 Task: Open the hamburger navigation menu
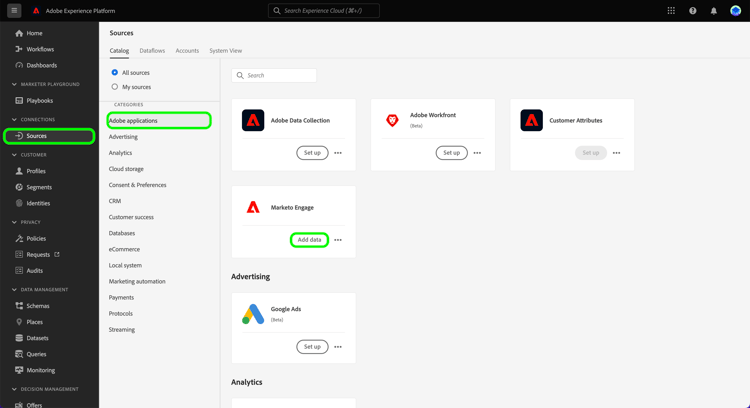click(x=14, y=11)
